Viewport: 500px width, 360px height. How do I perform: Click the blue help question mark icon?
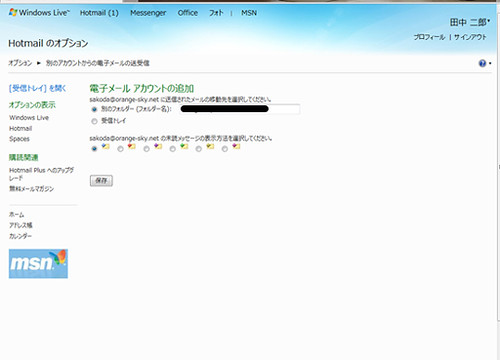[x=482, y=63]
